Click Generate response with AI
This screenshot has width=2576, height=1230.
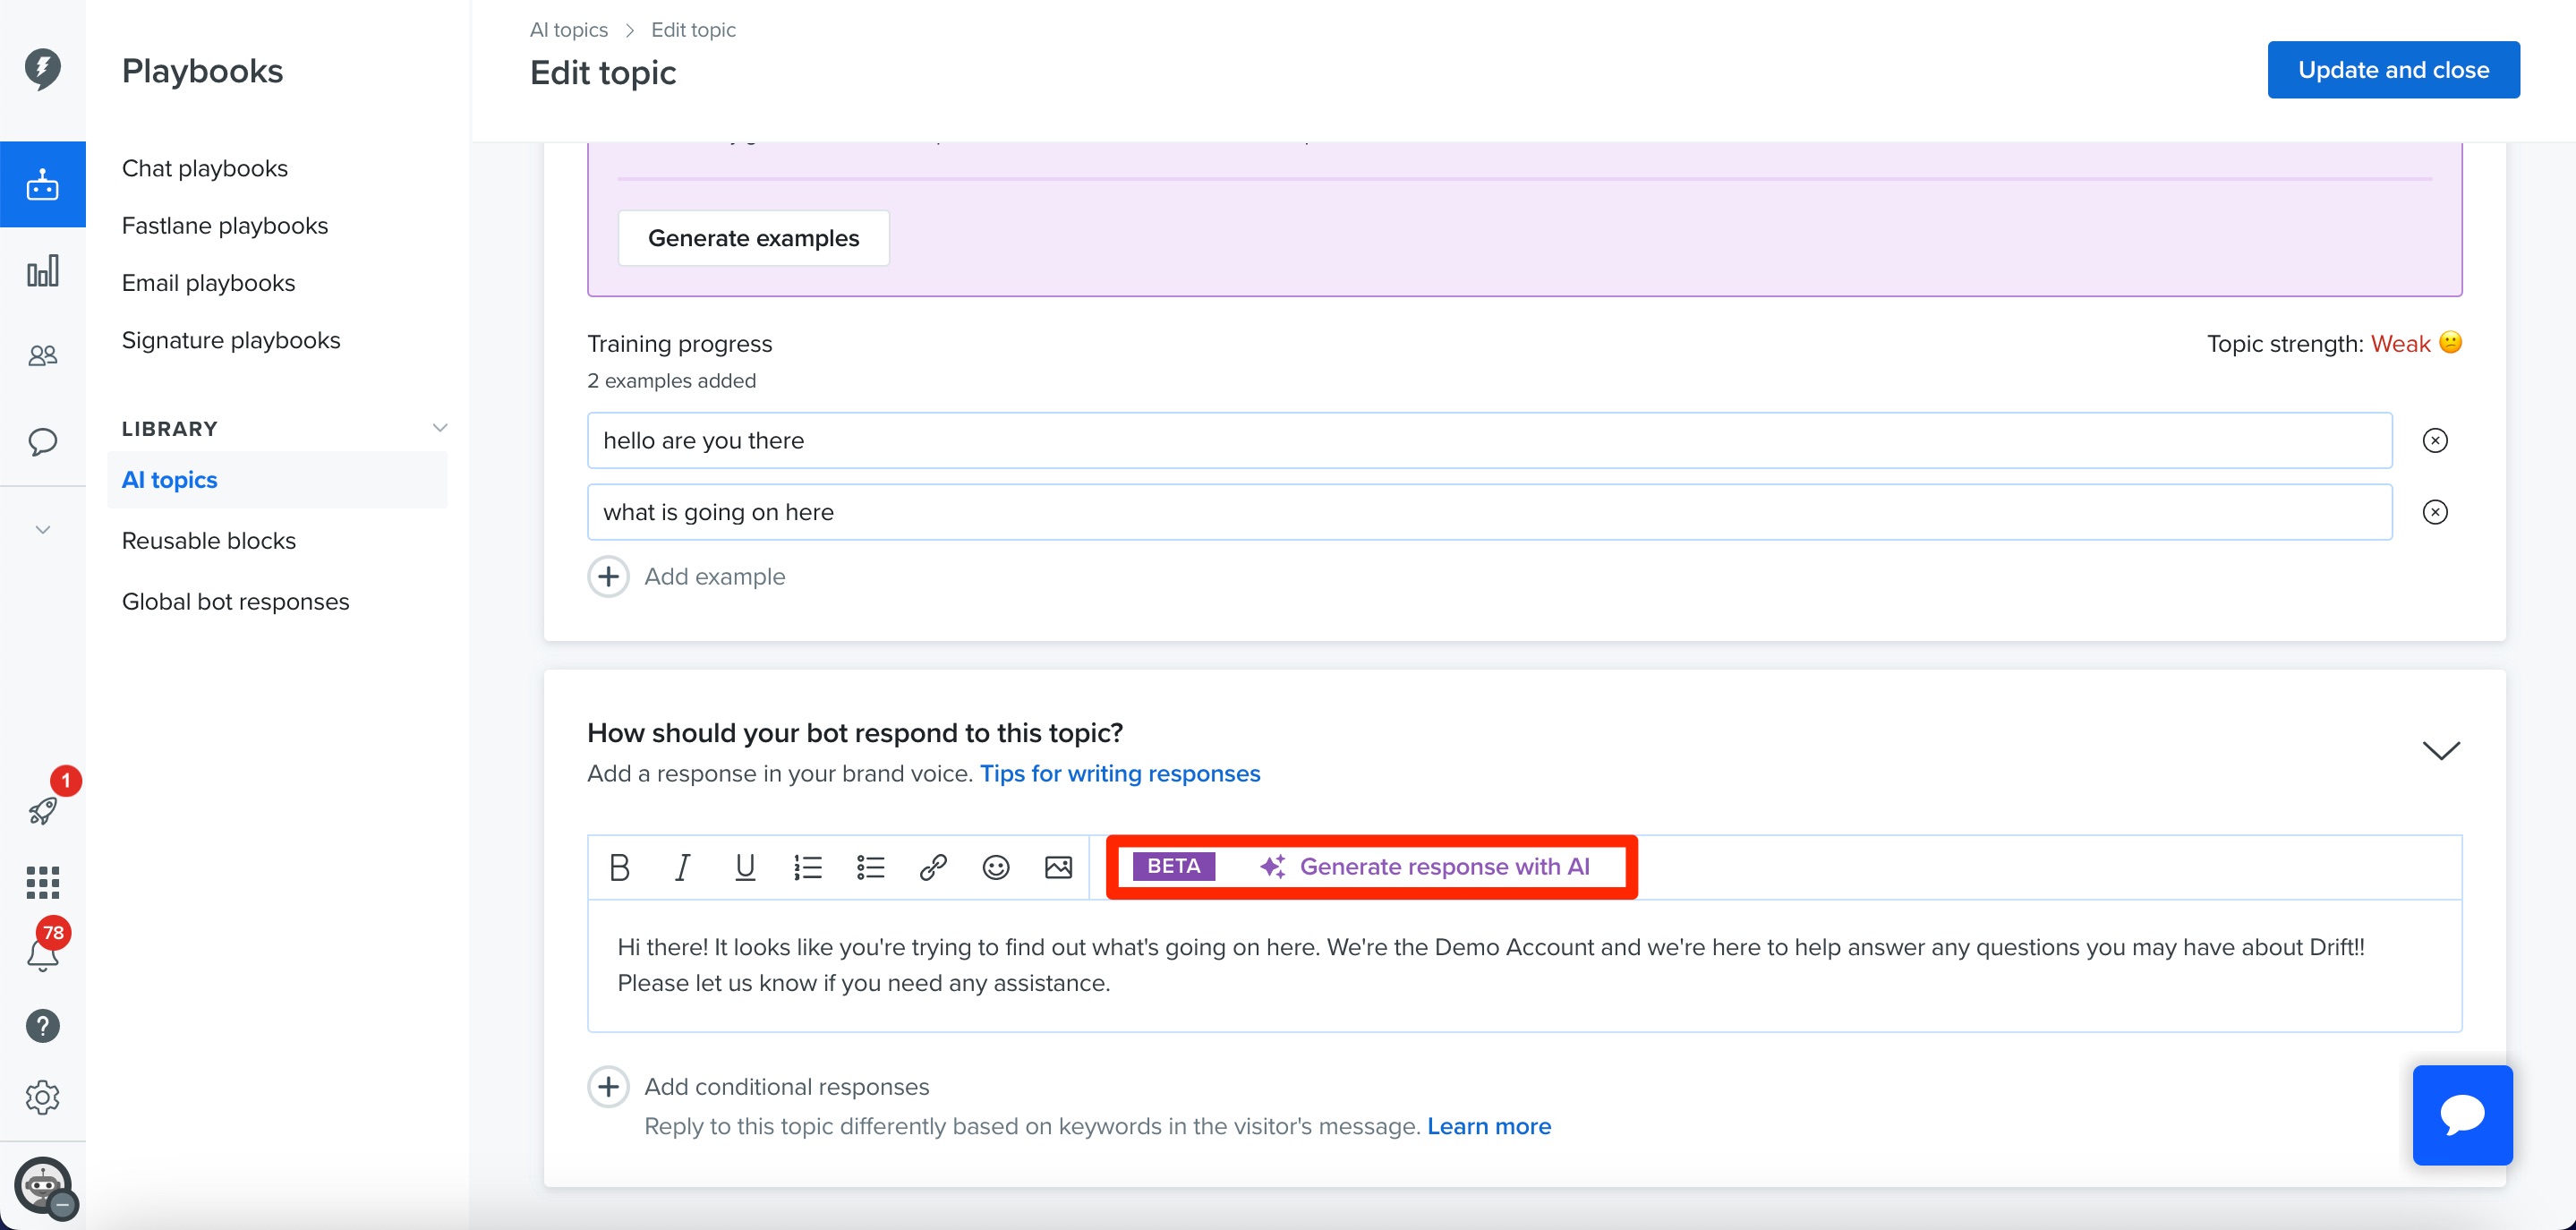(1424, 867)
